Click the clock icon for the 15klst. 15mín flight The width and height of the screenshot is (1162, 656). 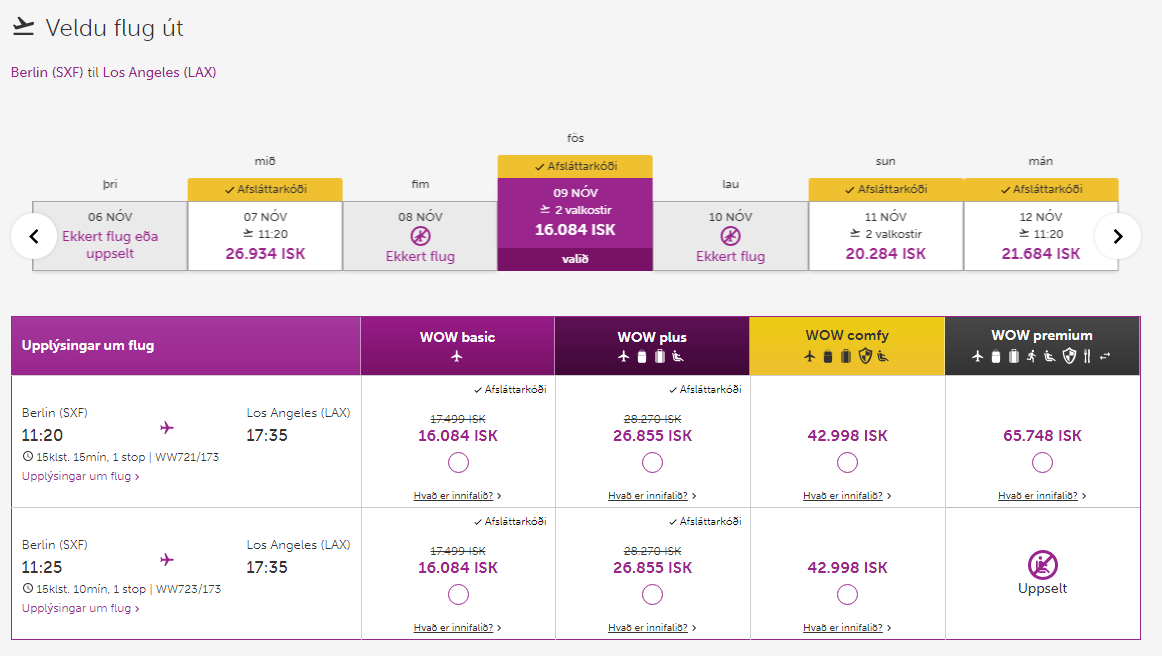pyautogui.click(x=27, y=457)
